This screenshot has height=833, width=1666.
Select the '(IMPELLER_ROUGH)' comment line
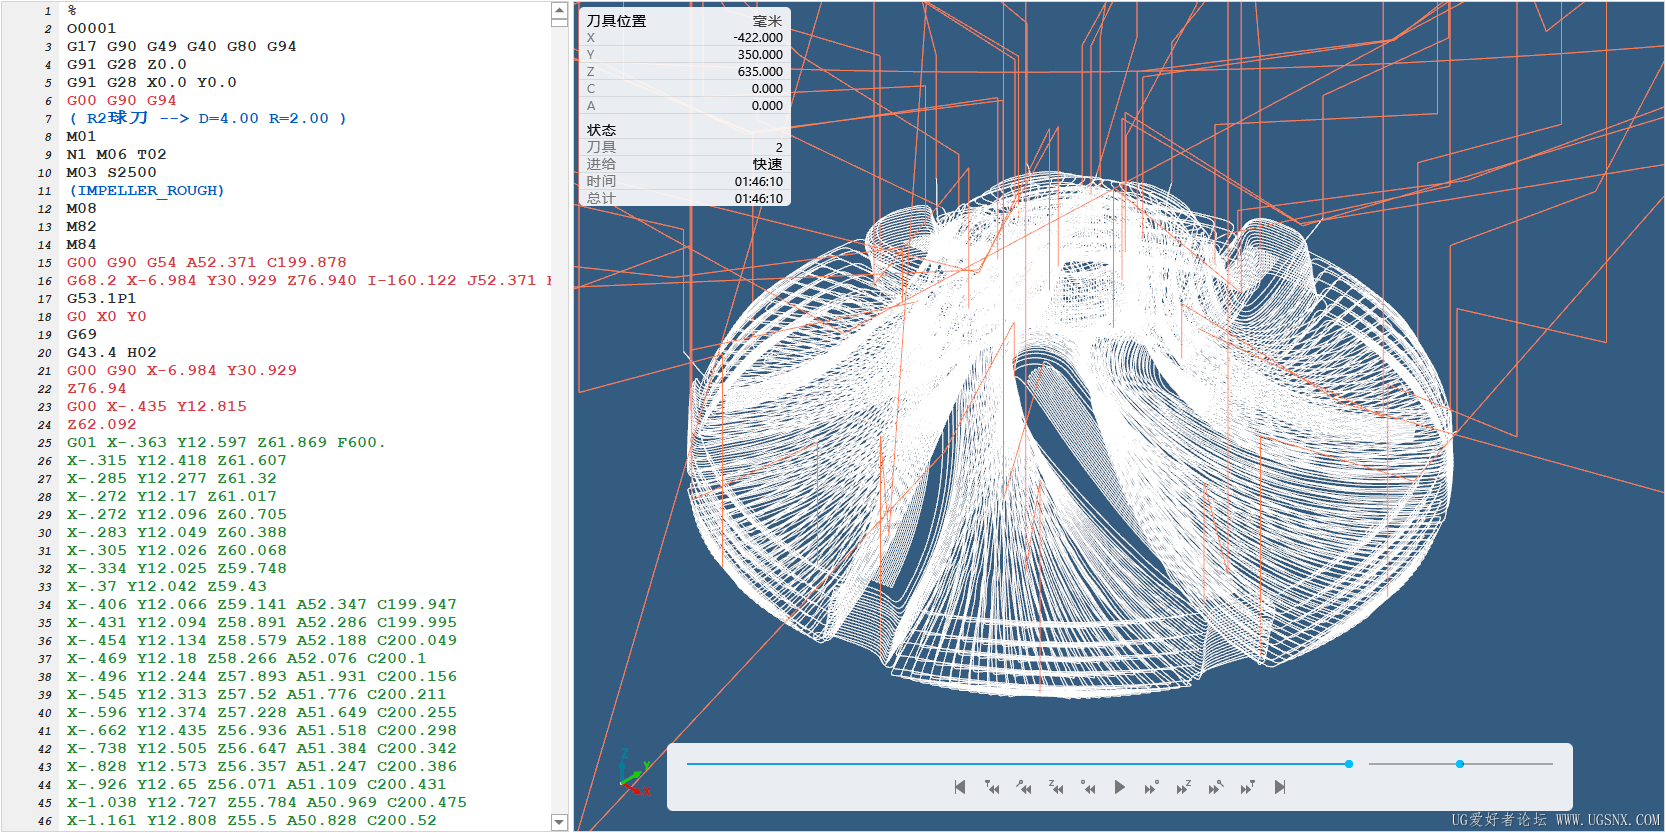[x=146, y=190]
